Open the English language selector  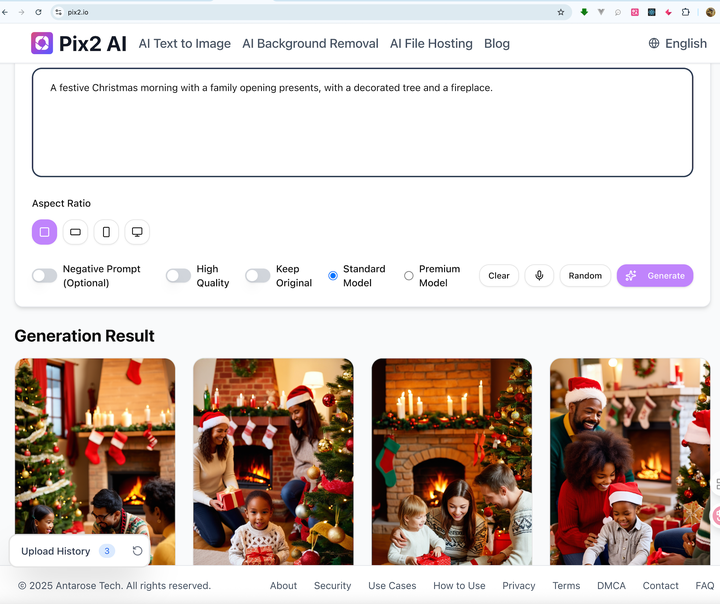[x=677, y=43]
